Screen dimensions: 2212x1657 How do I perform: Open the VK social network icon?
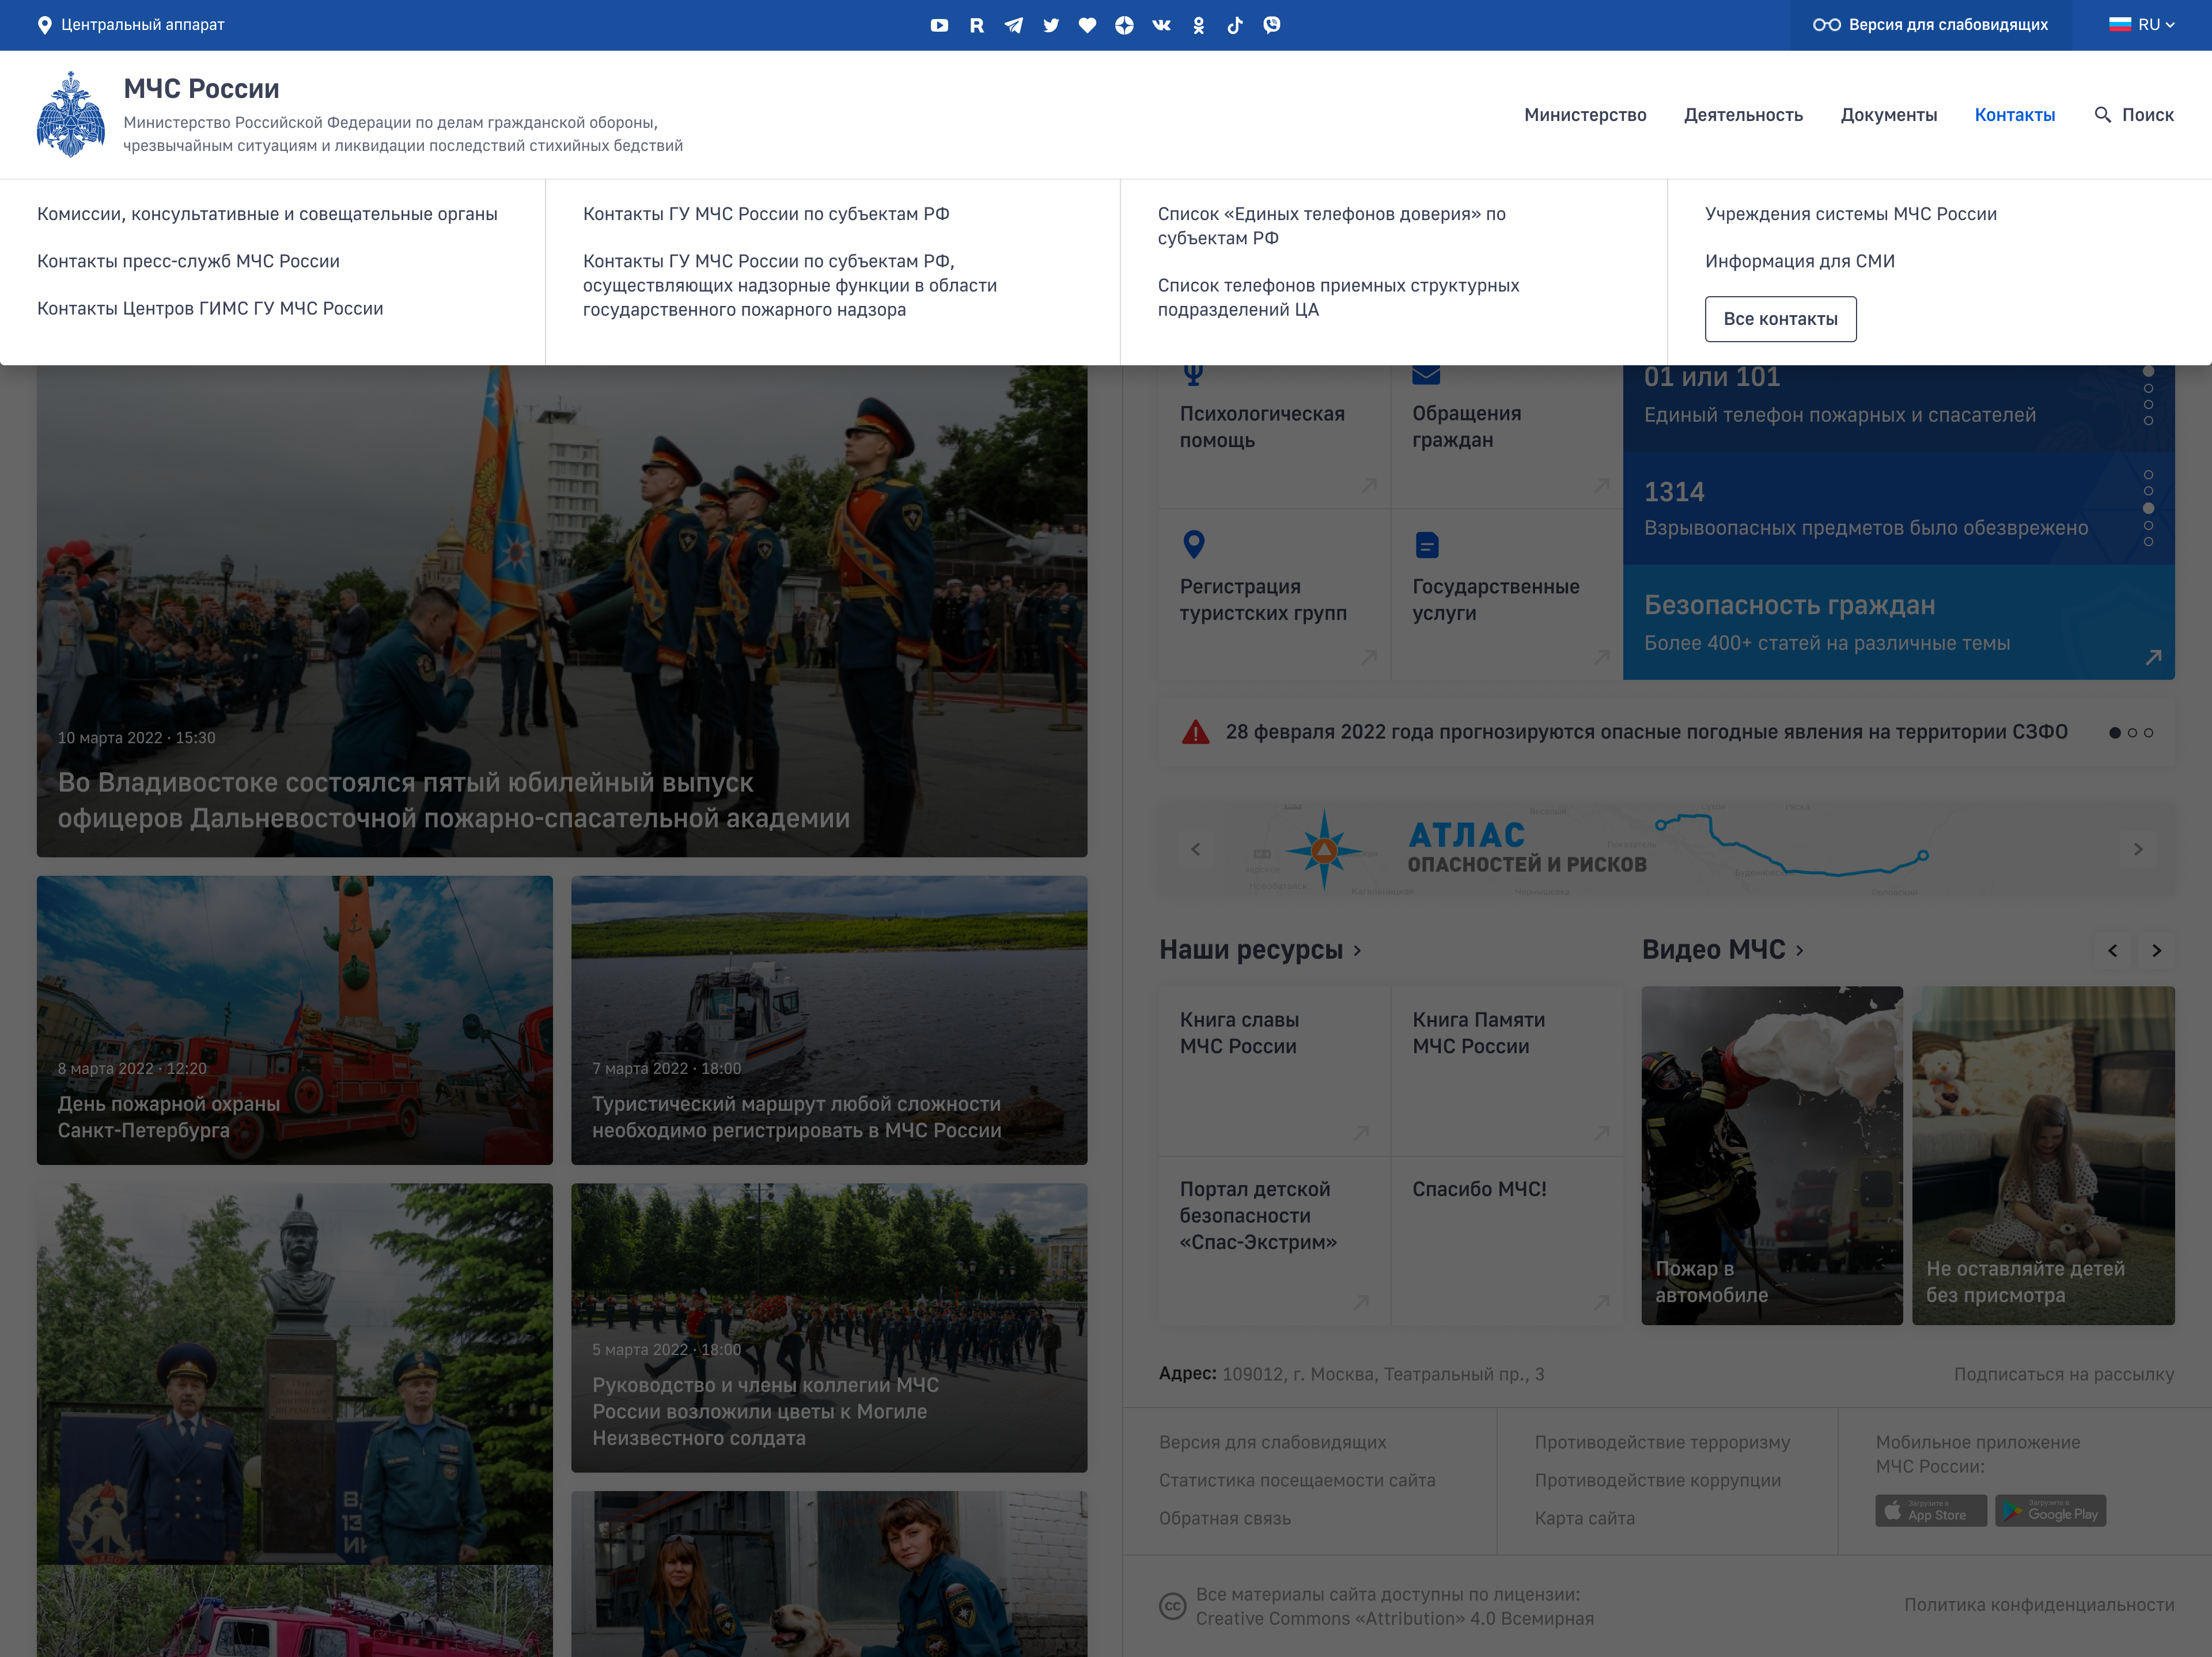tap(1161, 25)
